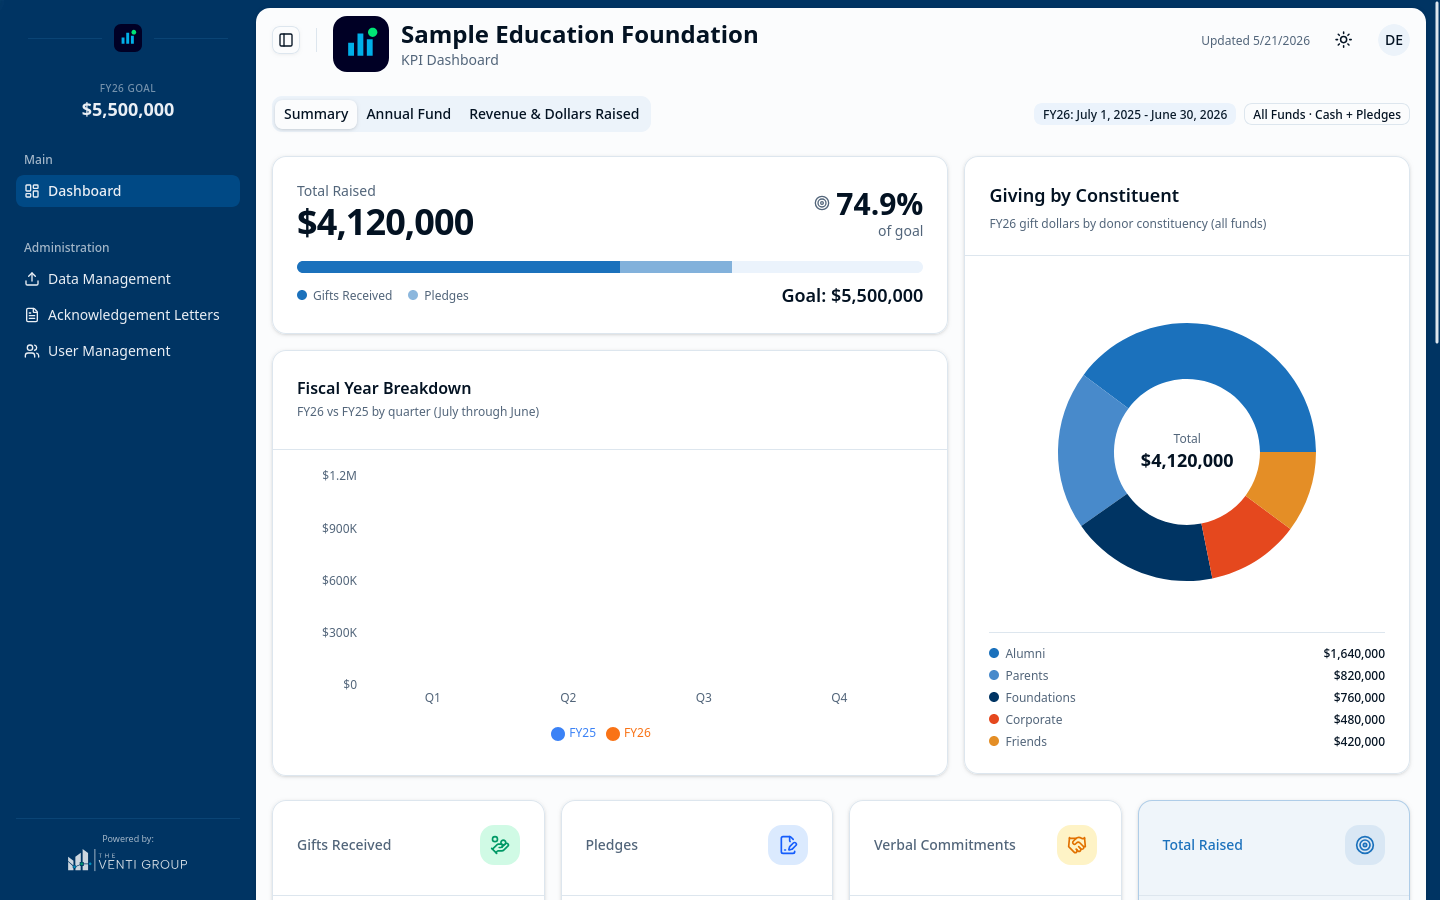Open Dashboard in the sidebar
1440x900 pixels.
[x=128, y=191]
